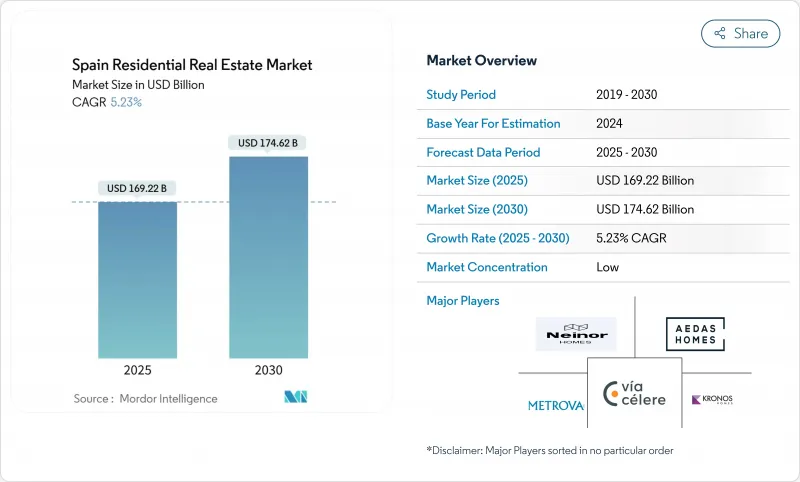
Task: Click the Source: Mordor Intelligence text
Action: (x=145, y=398)
